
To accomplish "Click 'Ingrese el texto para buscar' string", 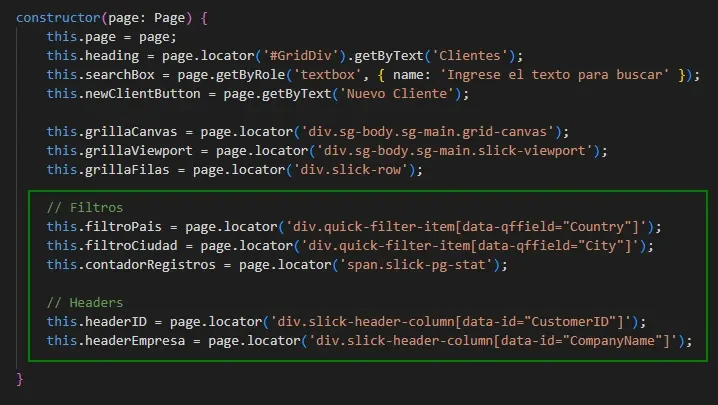I will point(555,75).
